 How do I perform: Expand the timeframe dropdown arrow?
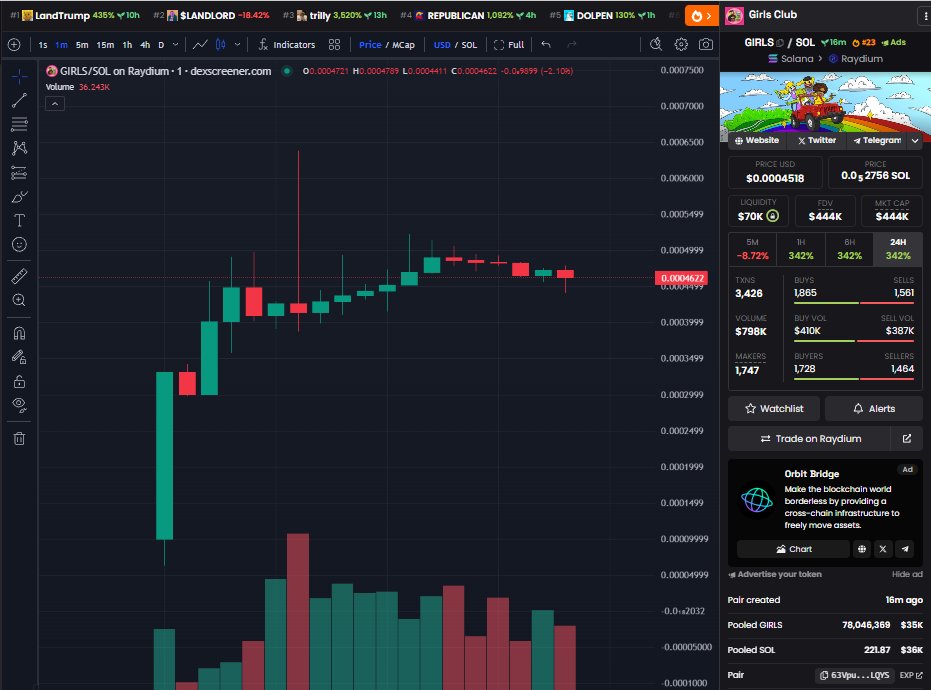(175, 45)
